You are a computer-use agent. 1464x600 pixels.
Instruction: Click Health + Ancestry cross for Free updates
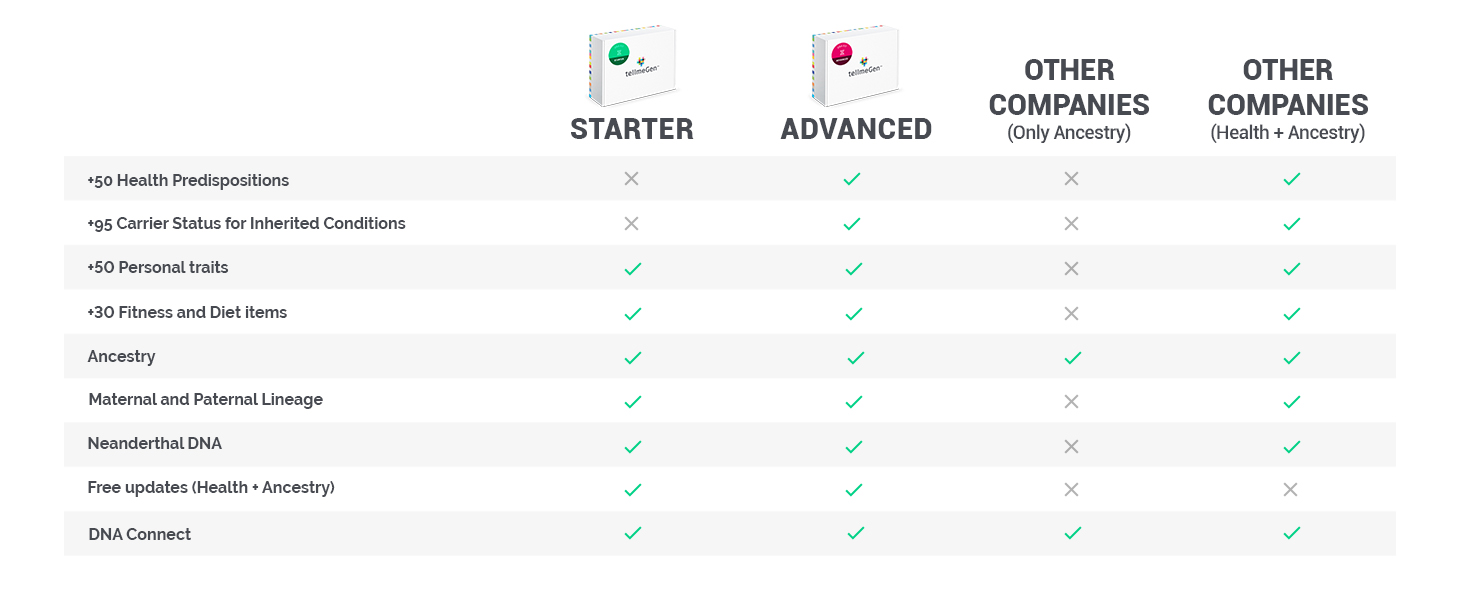(1290, 489)
